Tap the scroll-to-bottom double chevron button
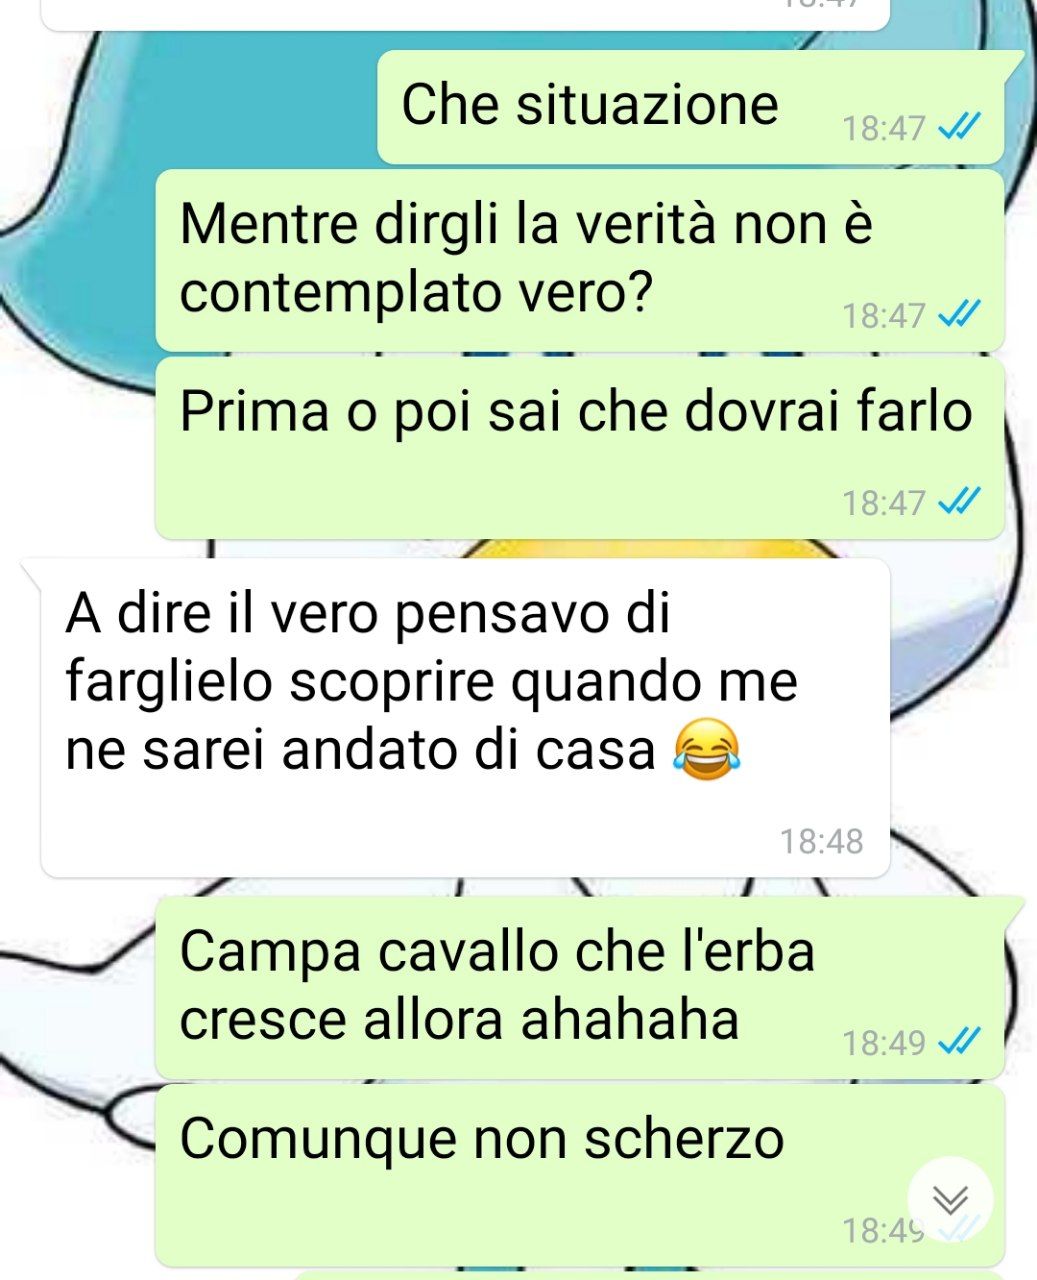1037x1280 pixels. pos(950,1199)
